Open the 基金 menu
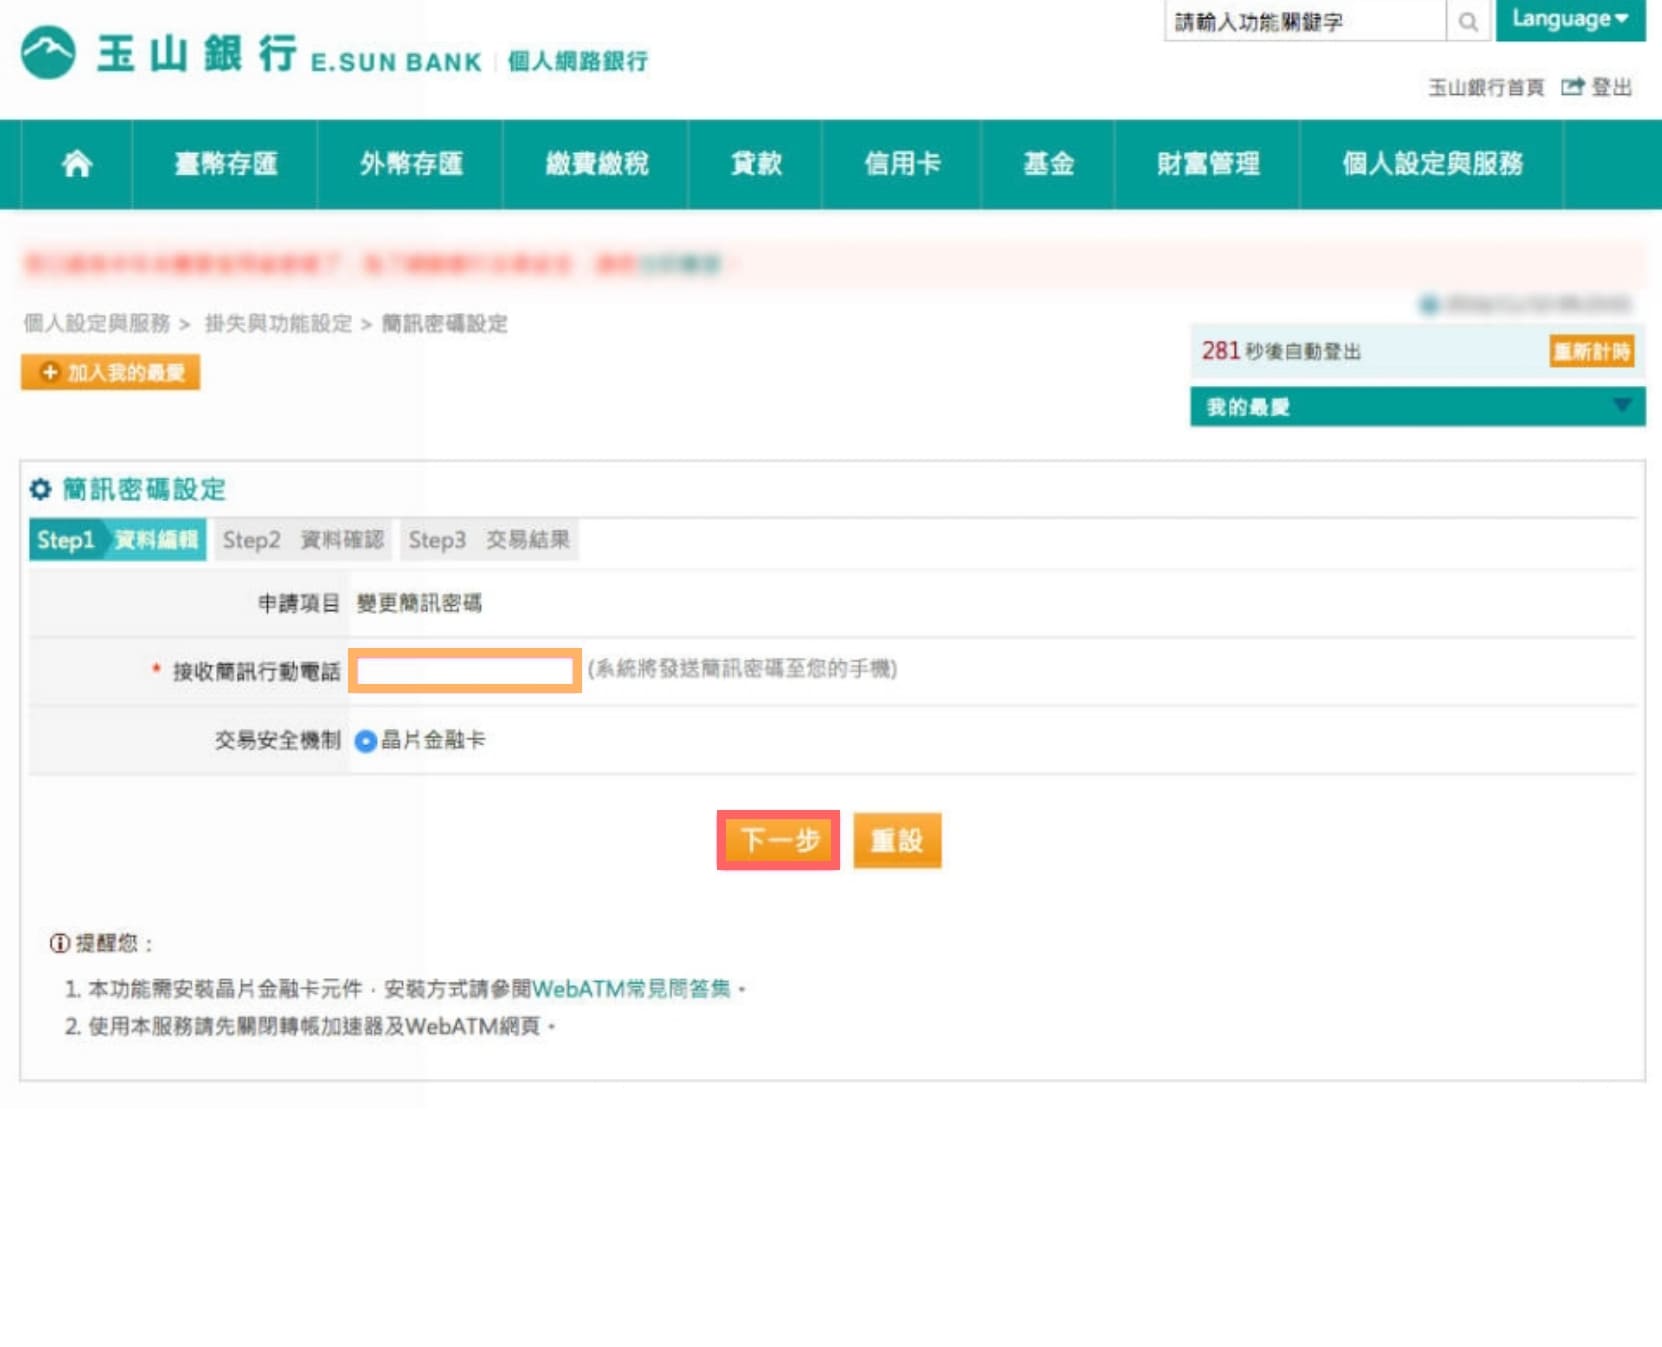Viewport: 1662px width, 1347px height. 1048,164
